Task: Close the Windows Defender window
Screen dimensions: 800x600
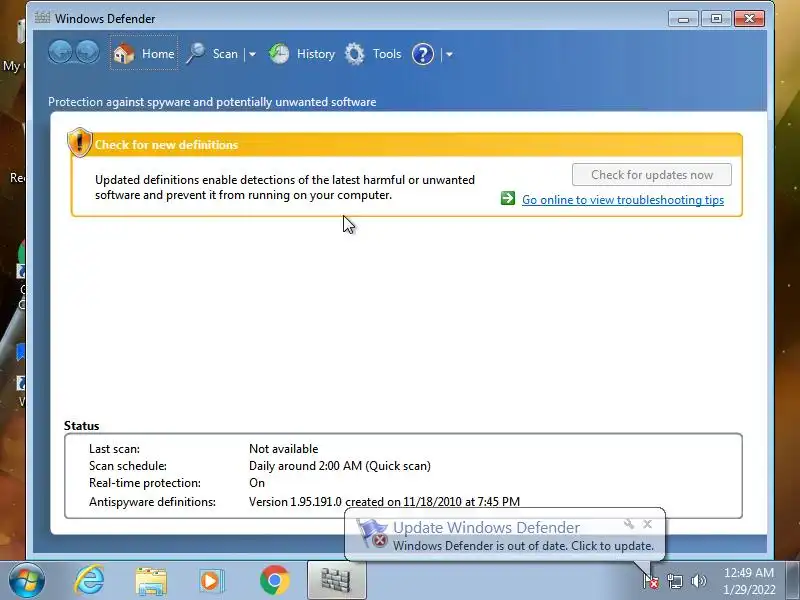Action: (x=749, y=19)
